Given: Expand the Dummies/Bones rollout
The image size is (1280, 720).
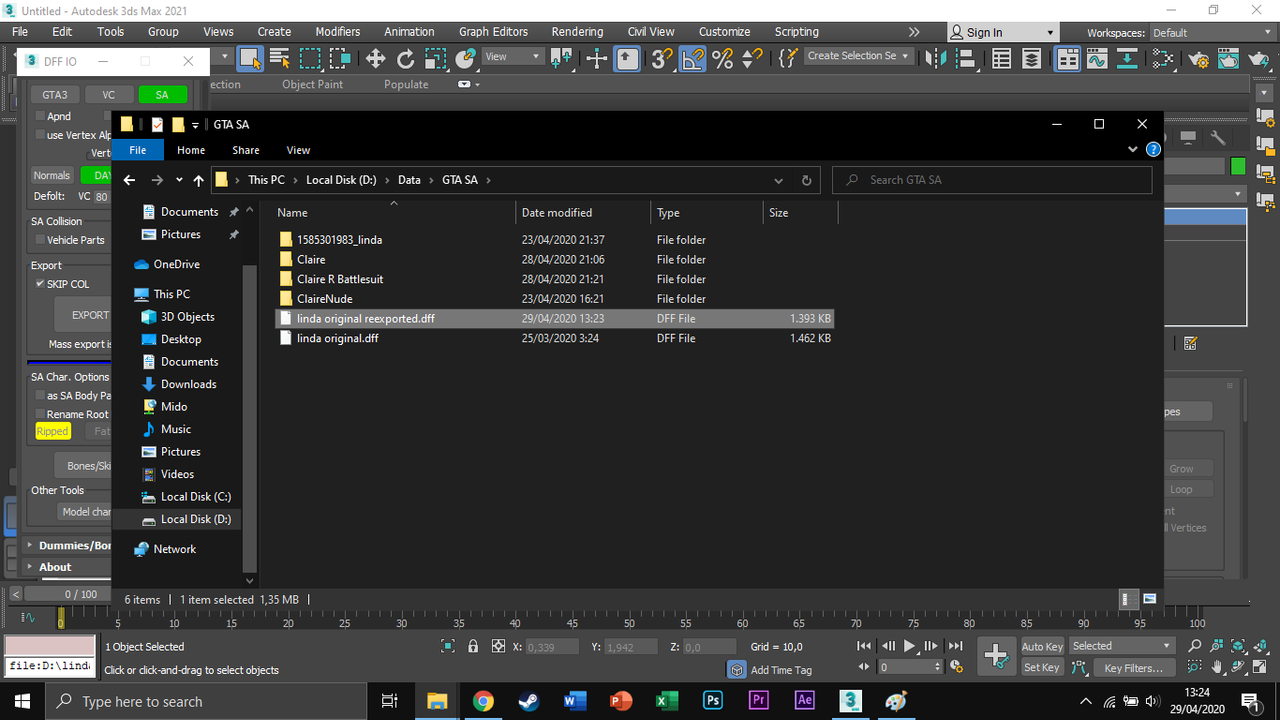Looking at the screenshot, I should click(x=68, y=546).
